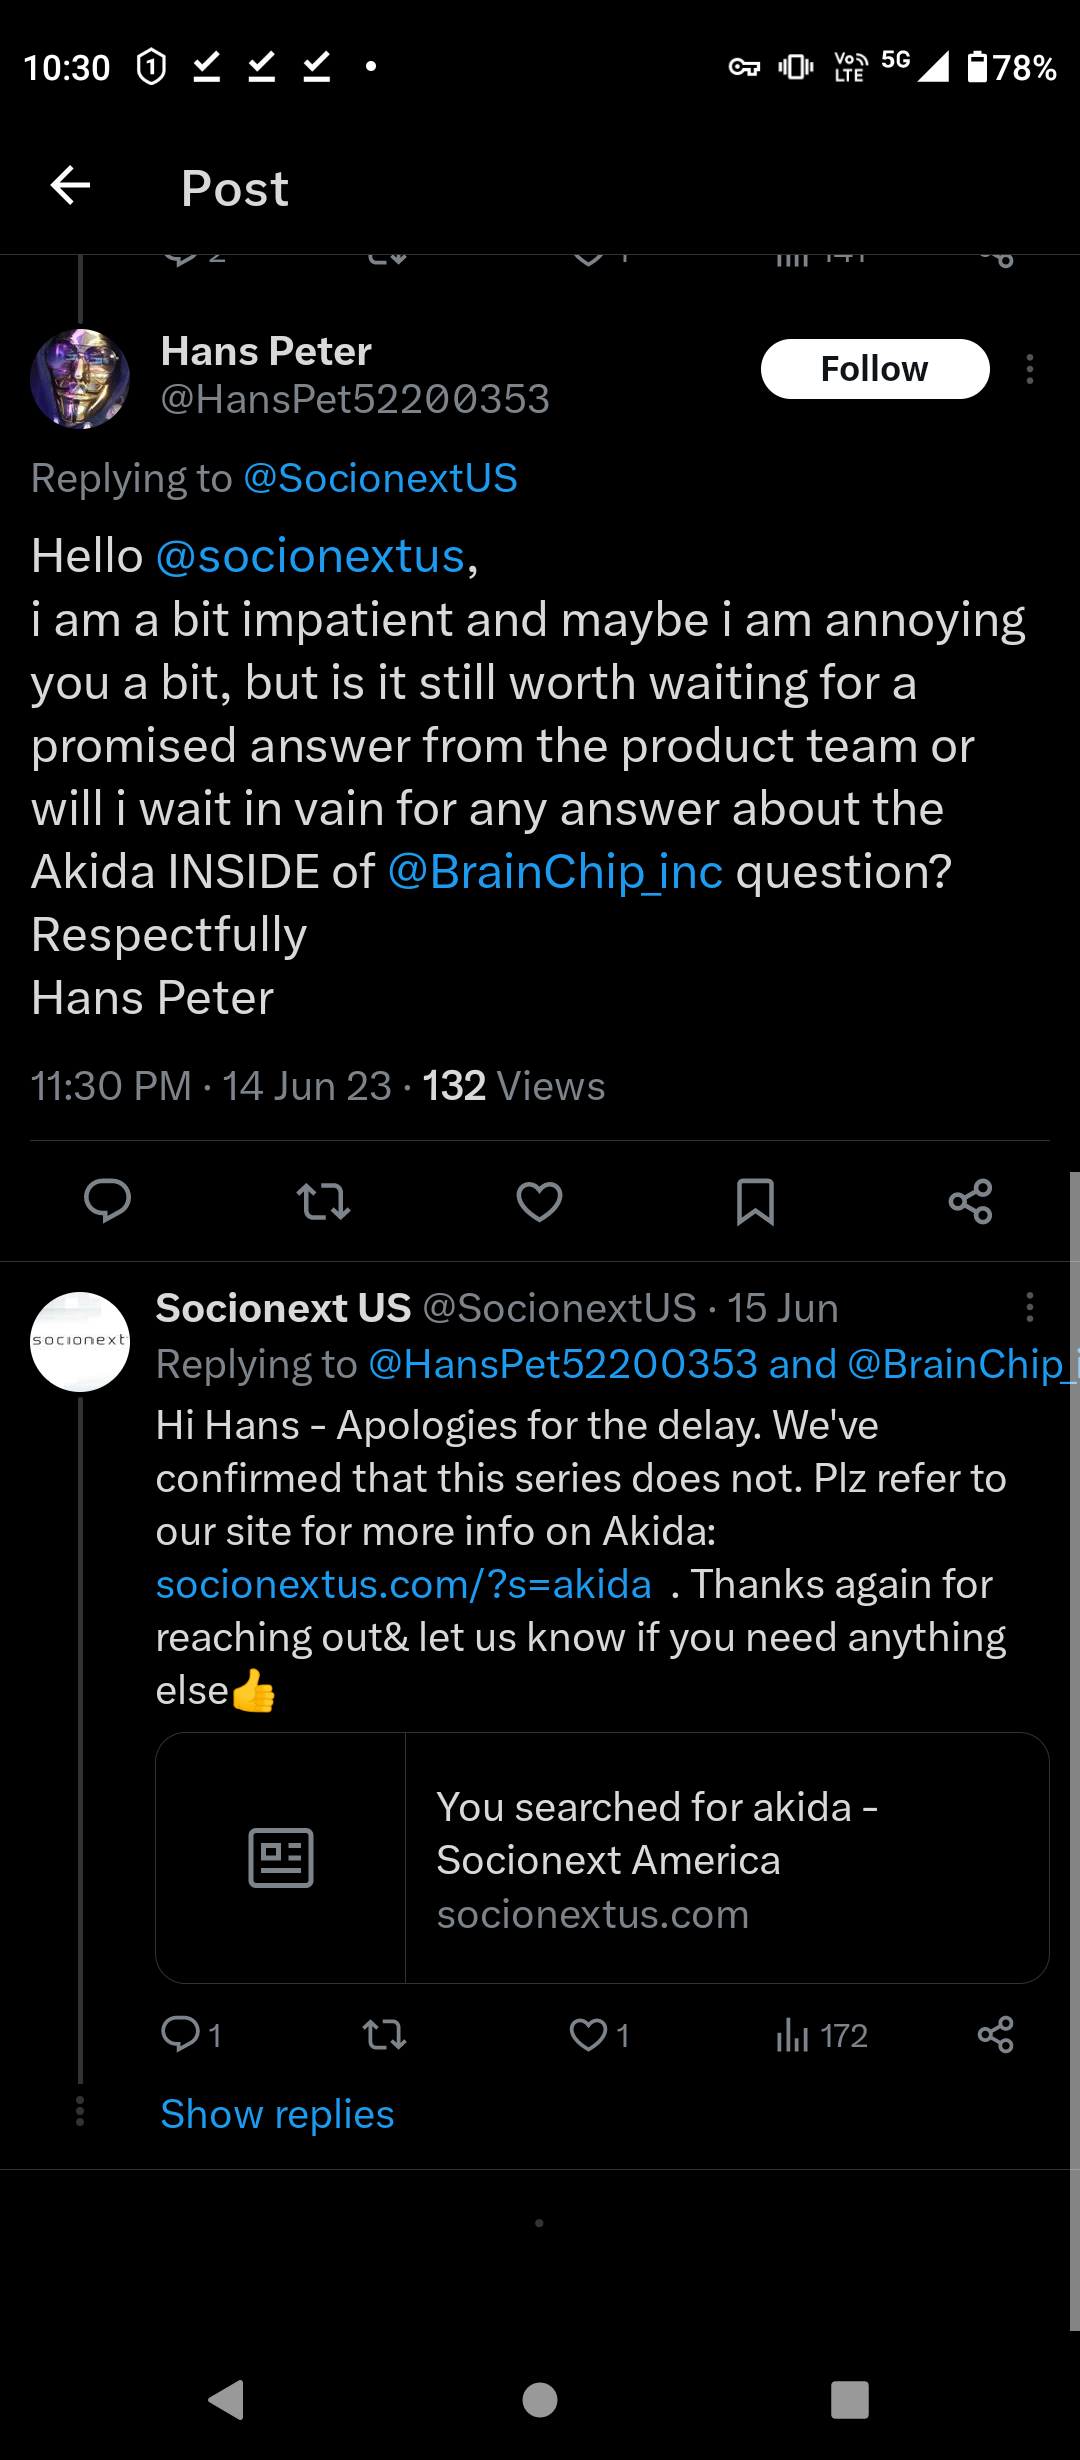The width and height of the screenshot is (1080, 2460).
Task: Repost the Socionext US reply
Action: 384,2035
